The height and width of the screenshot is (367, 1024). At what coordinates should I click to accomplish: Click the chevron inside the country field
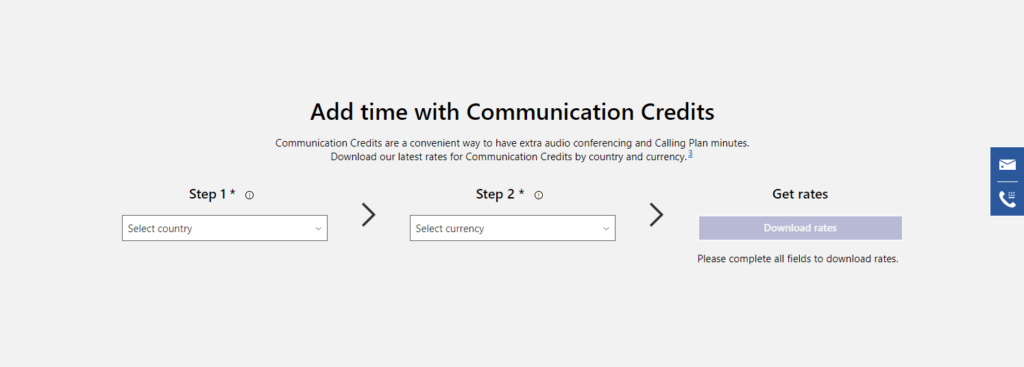[x=318, y=229]
